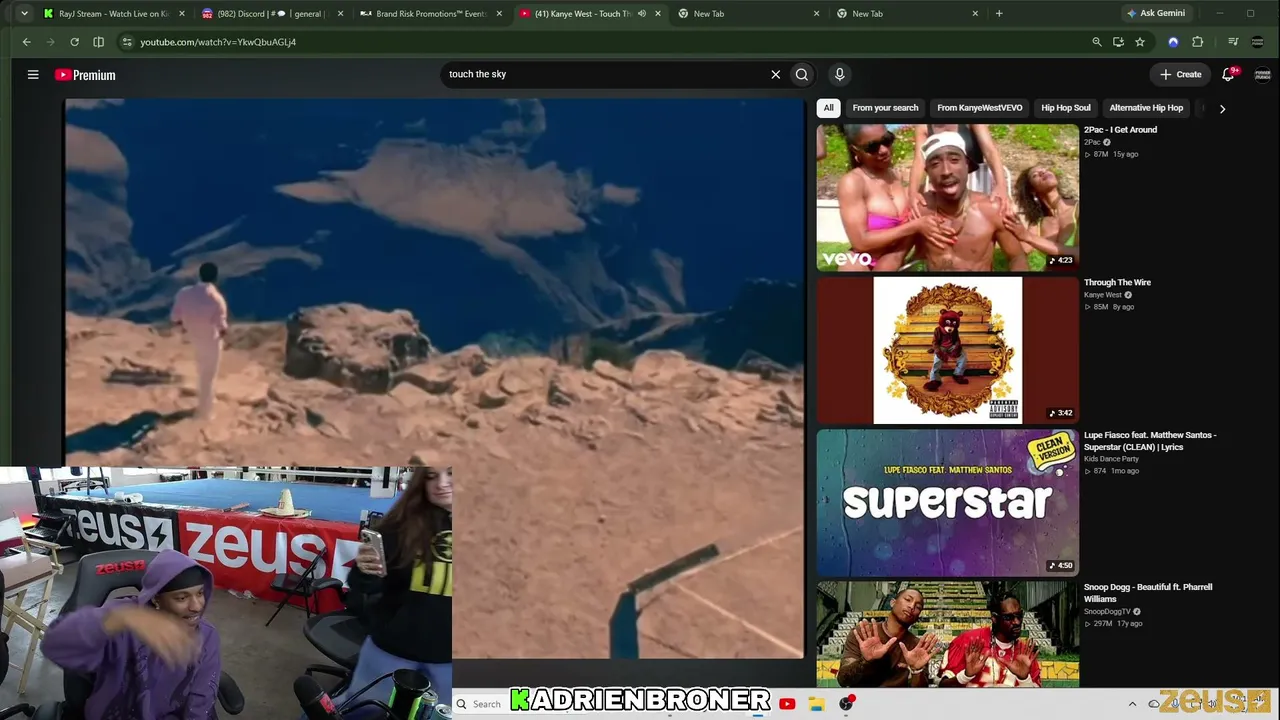Filter by From your search chip
This screenshot has width=1280, height=720.
pyautogui.click(x=885, y=108)
